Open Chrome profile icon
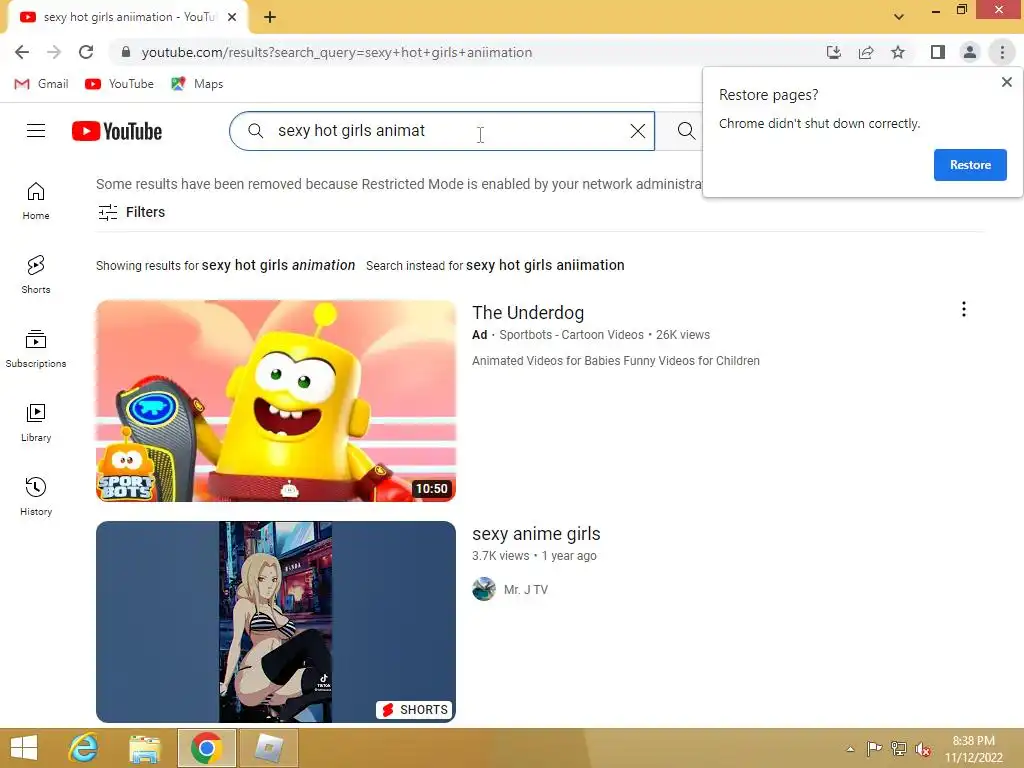The width and height of the screenshot is (1024, 768). [970, 52]
